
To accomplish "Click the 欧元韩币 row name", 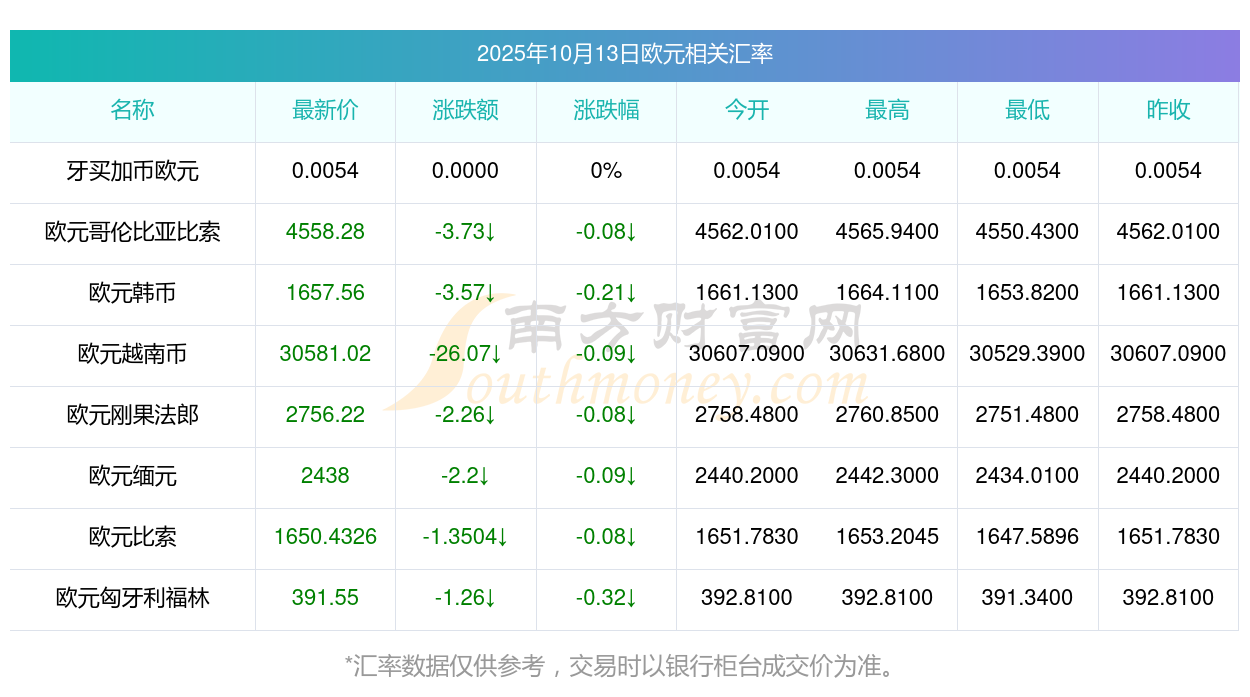I will (132, 293).
